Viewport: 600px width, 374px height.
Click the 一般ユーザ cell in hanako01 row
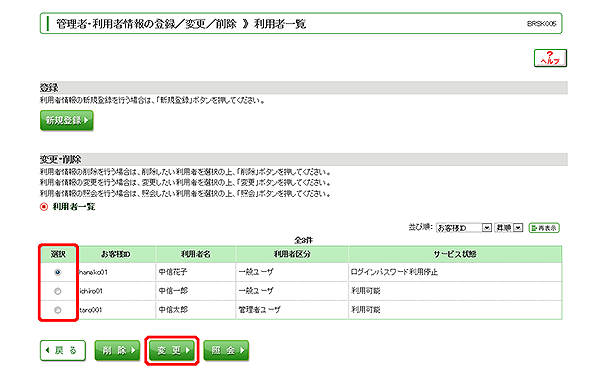[x=292, y=272]
